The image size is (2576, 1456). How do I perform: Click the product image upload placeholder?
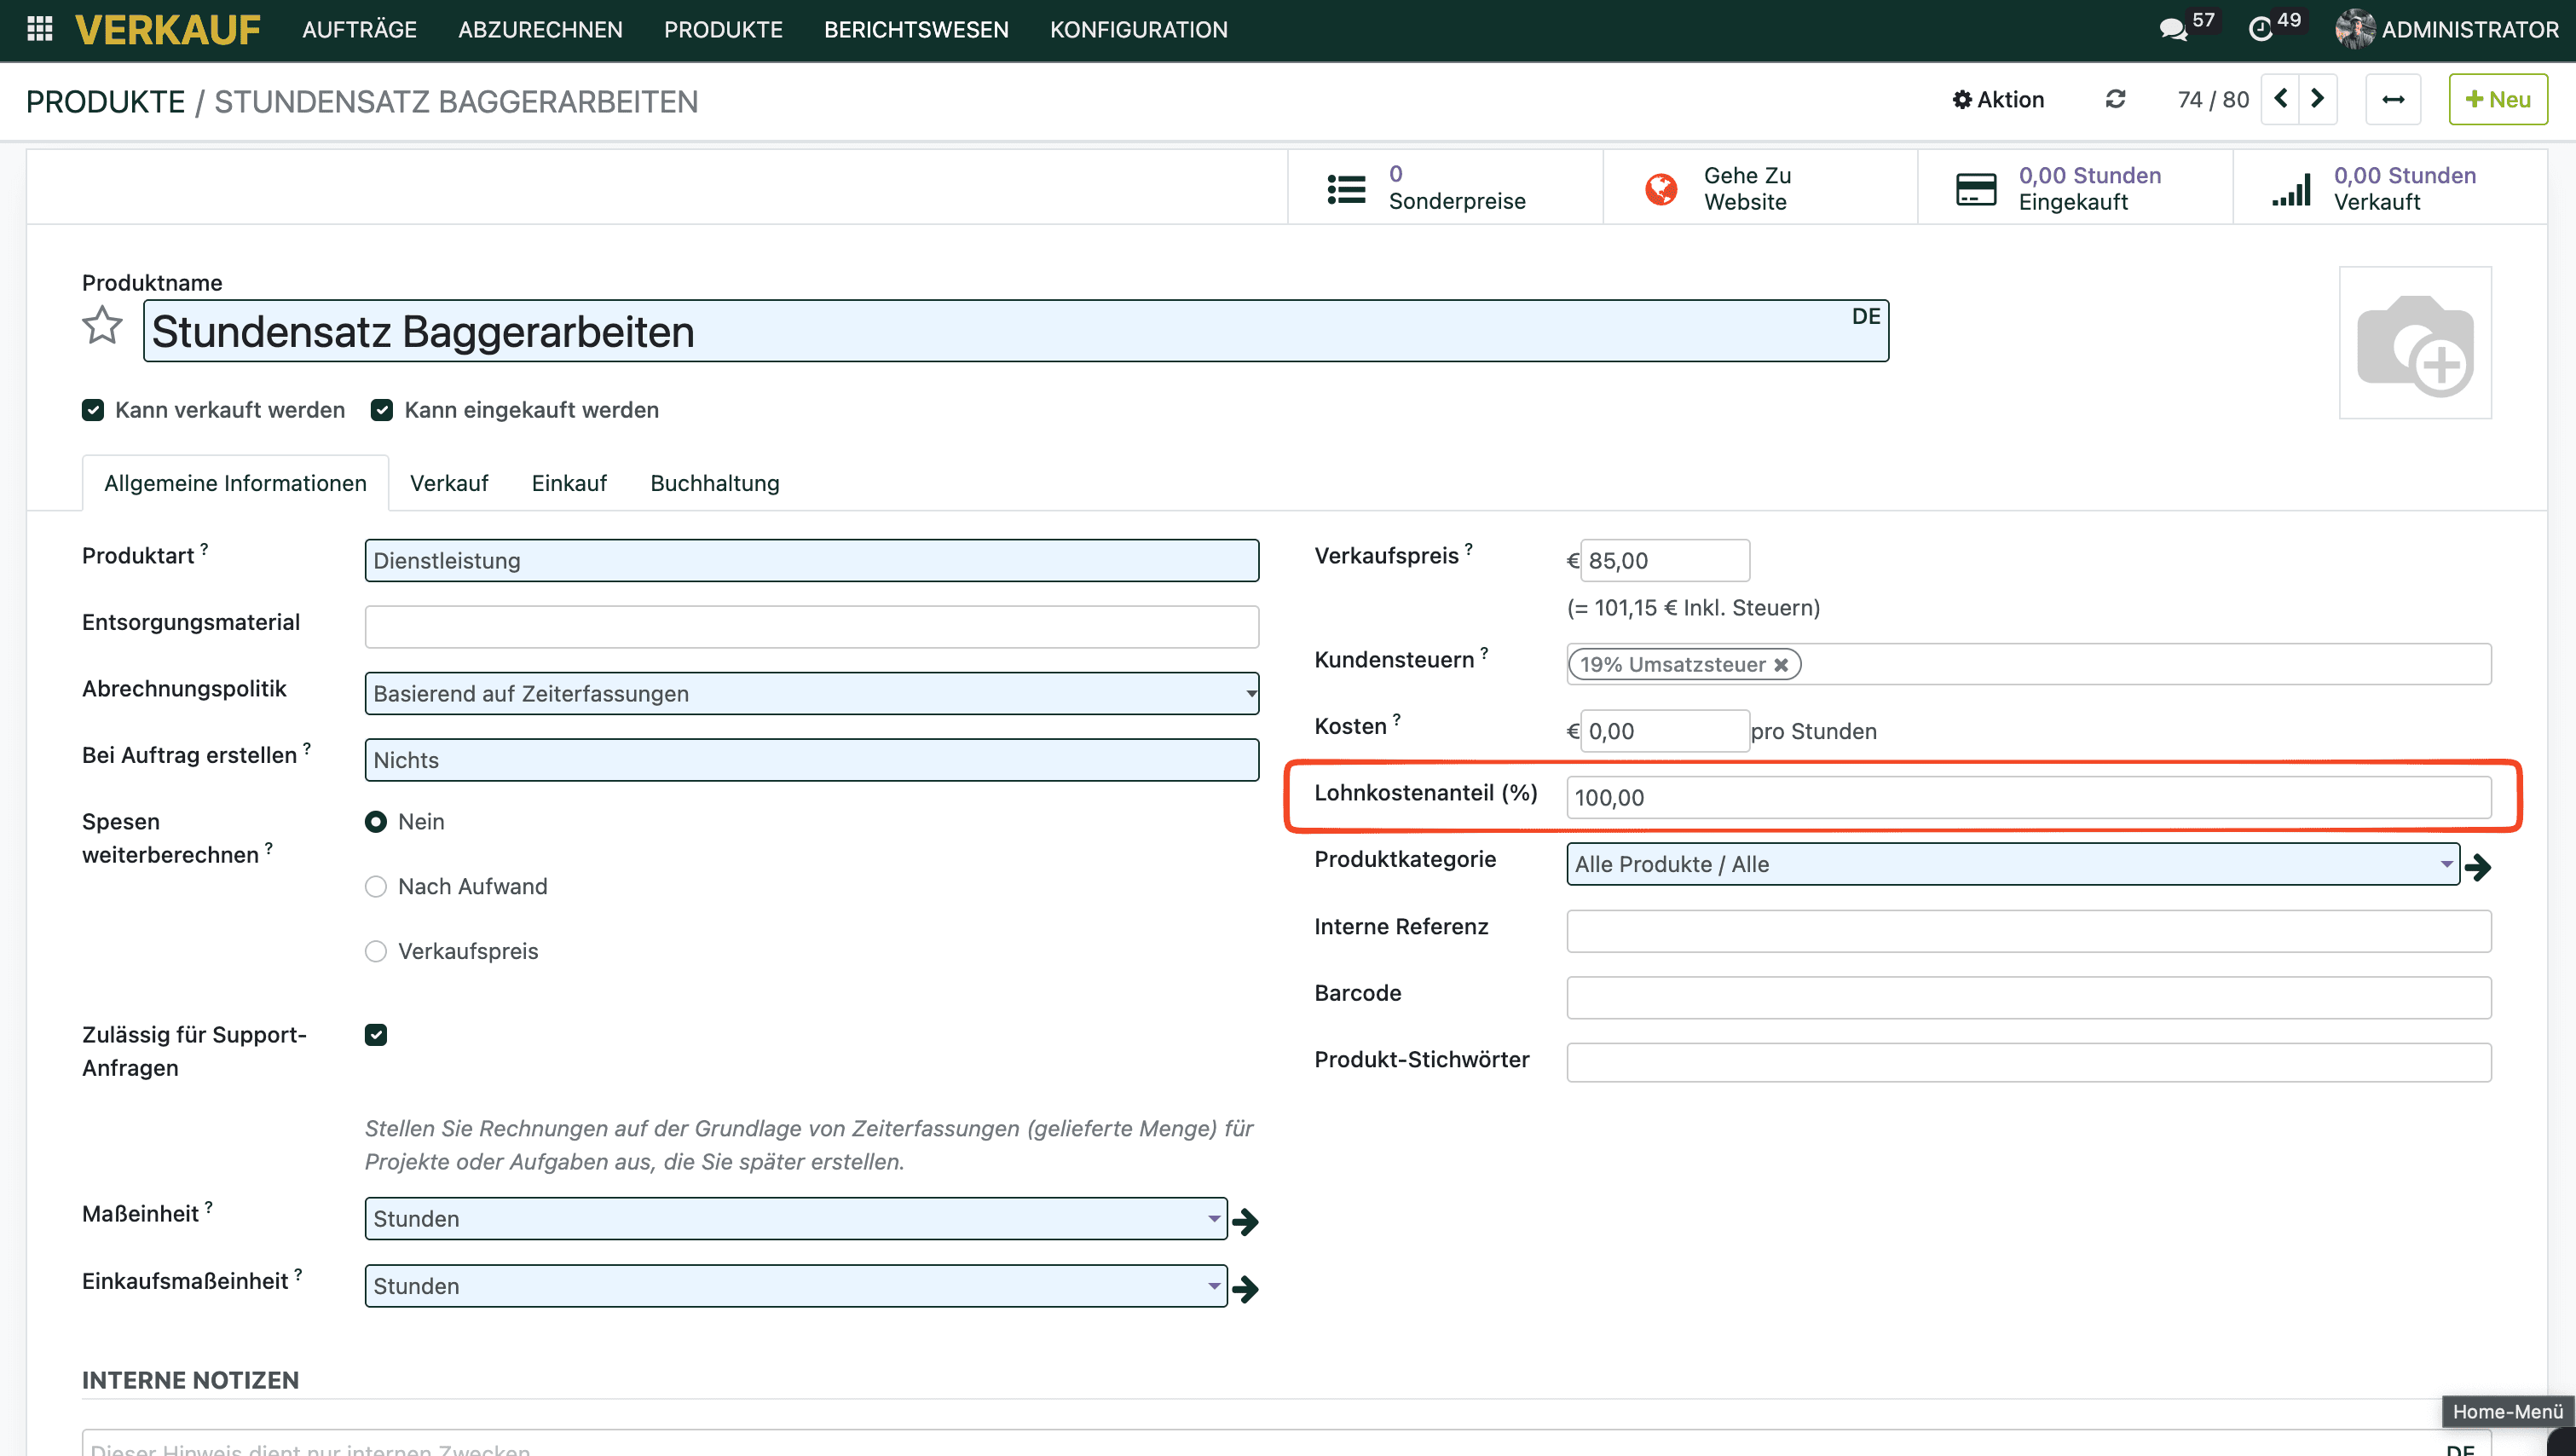[x=2414, y=342]
